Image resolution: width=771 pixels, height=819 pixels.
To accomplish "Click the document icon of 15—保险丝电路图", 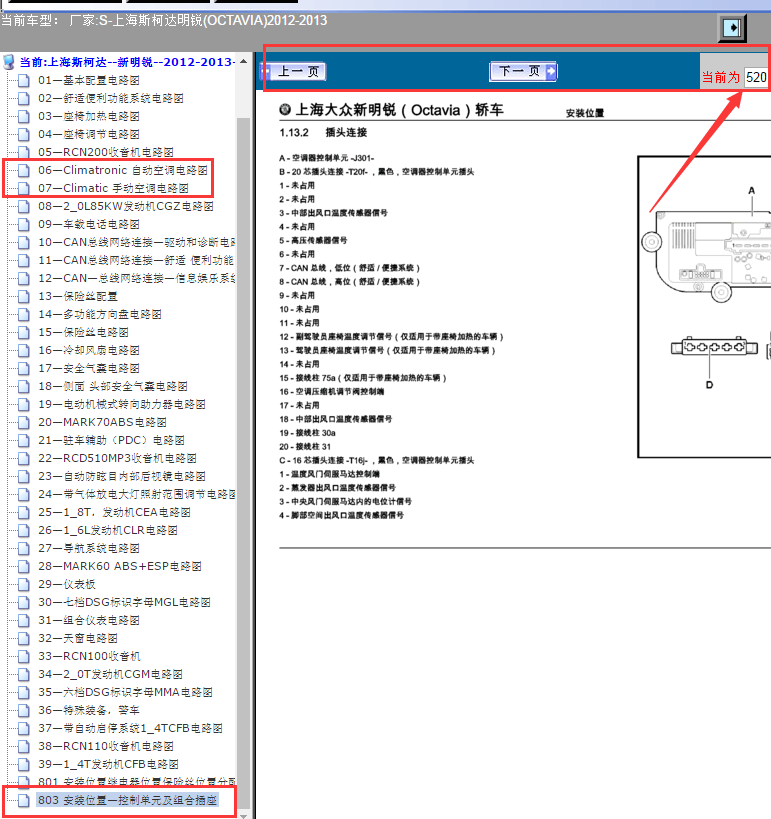I will 24,332.
